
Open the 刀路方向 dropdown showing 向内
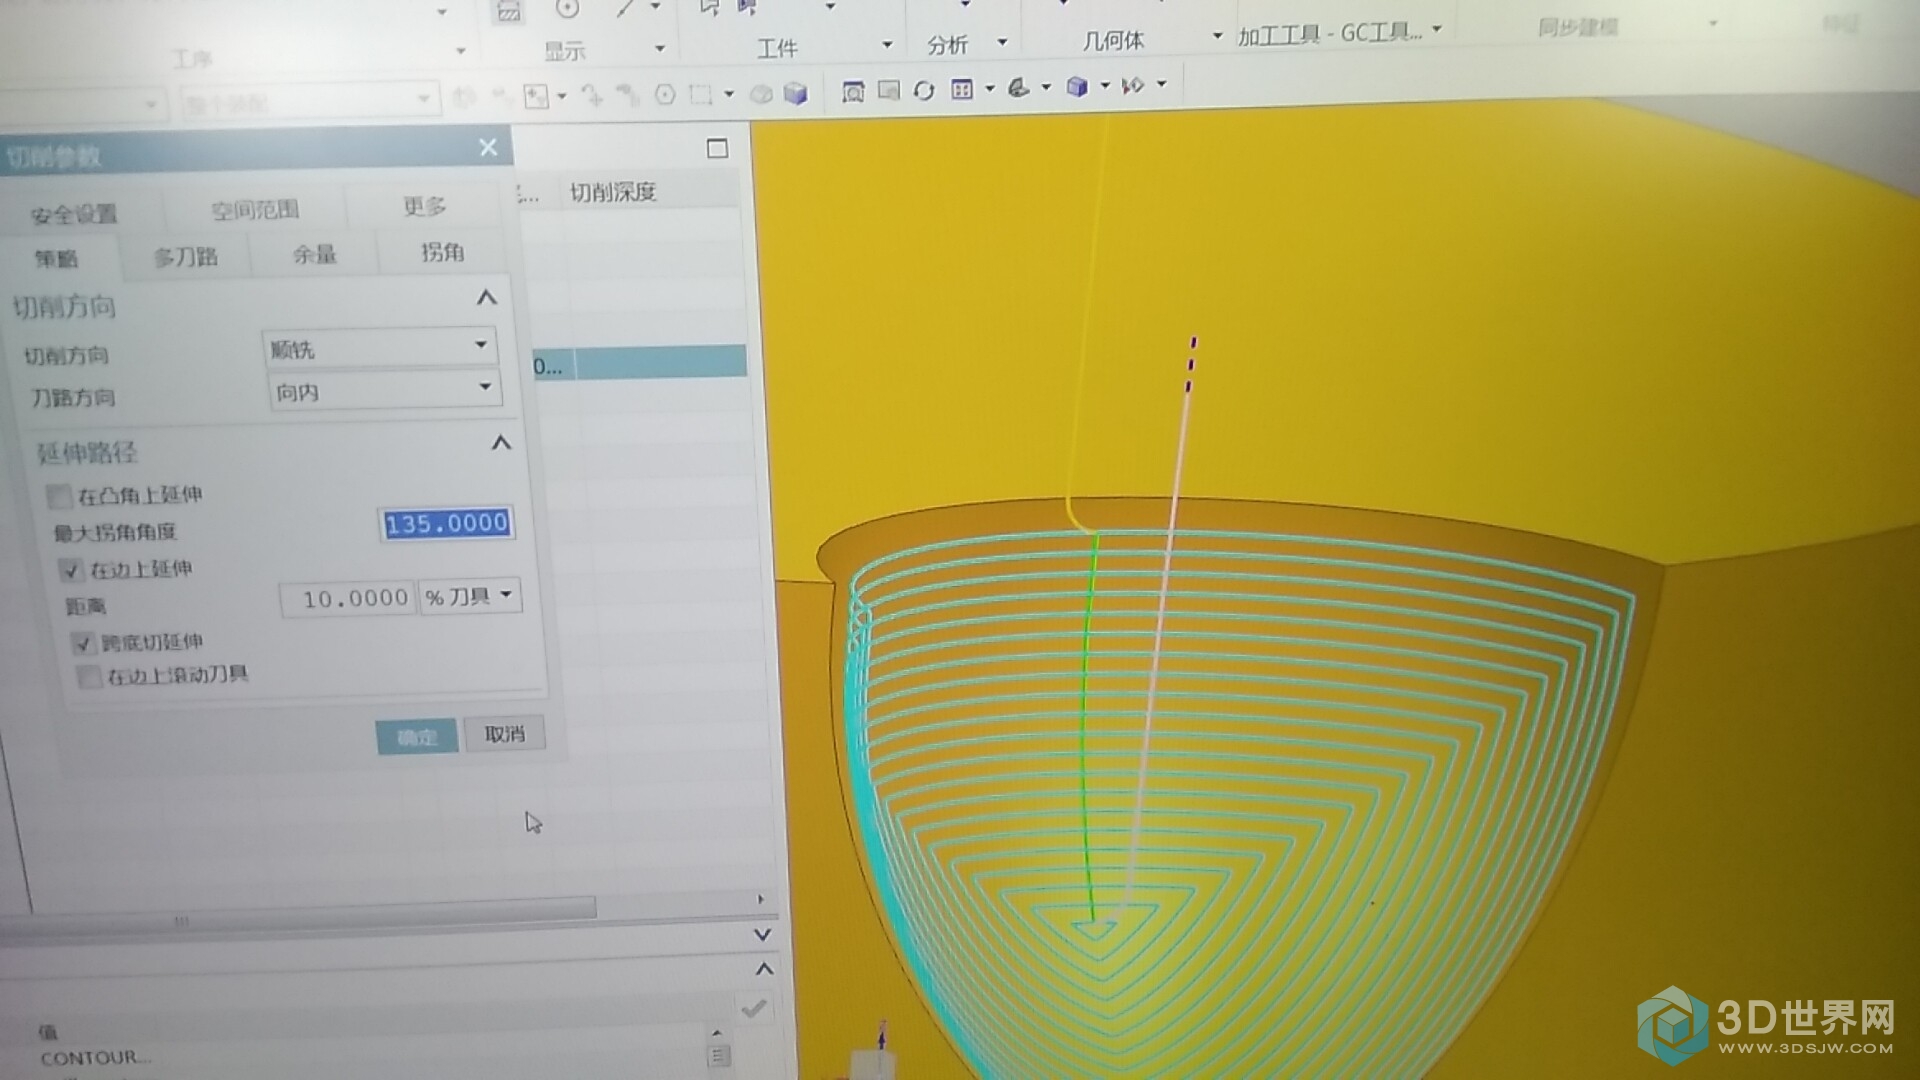click(x=384, y=390)
